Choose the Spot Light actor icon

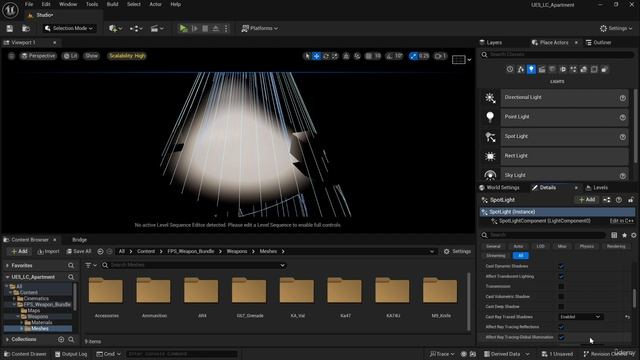[490, 137]
